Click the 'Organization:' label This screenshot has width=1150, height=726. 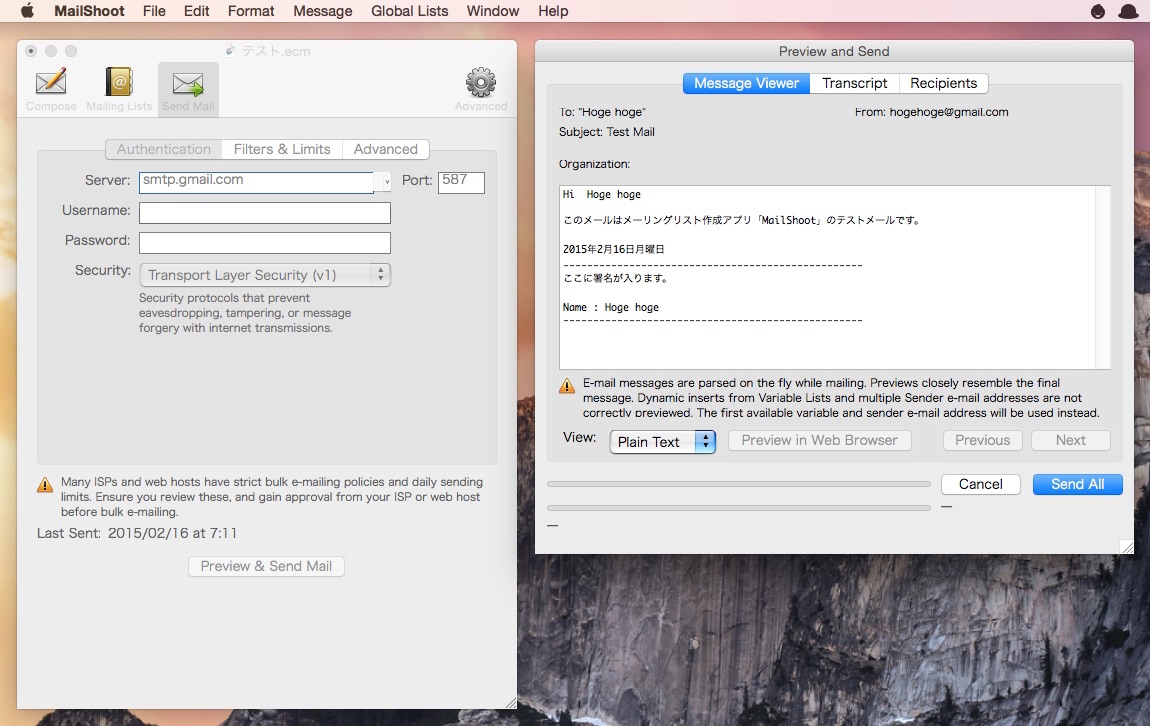point(594,164)
